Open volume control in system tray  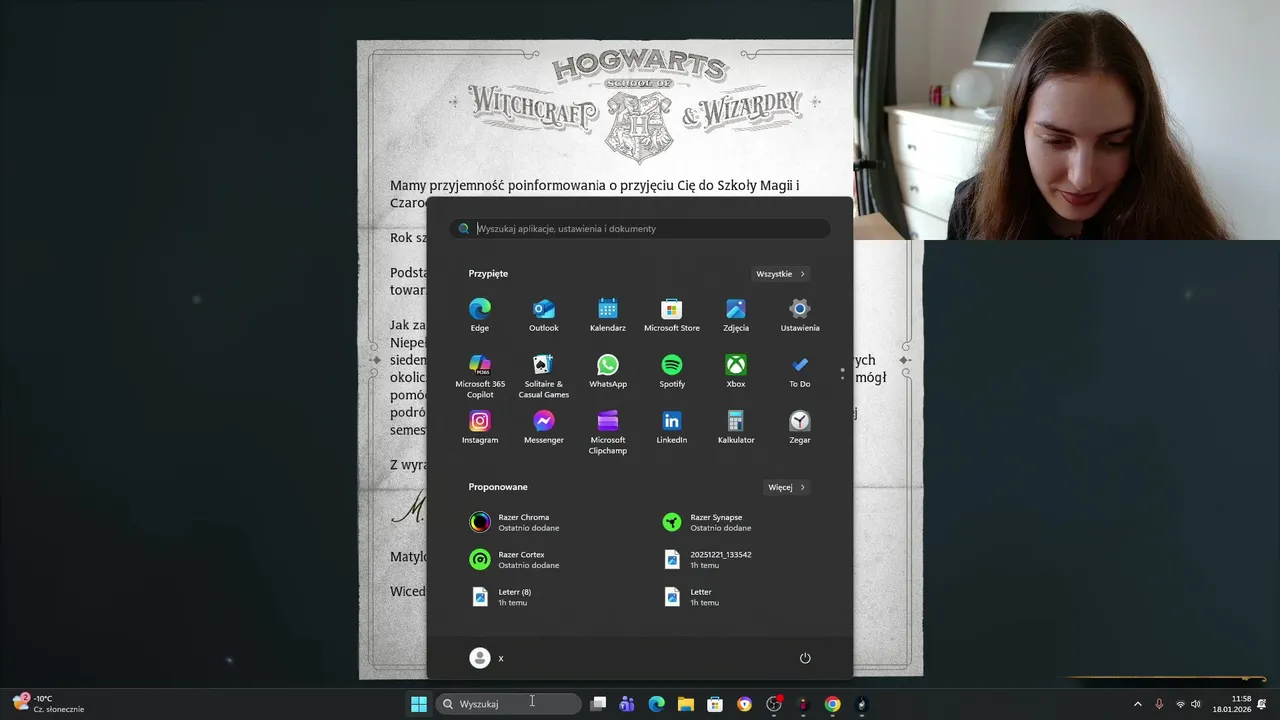(1196, 704)
